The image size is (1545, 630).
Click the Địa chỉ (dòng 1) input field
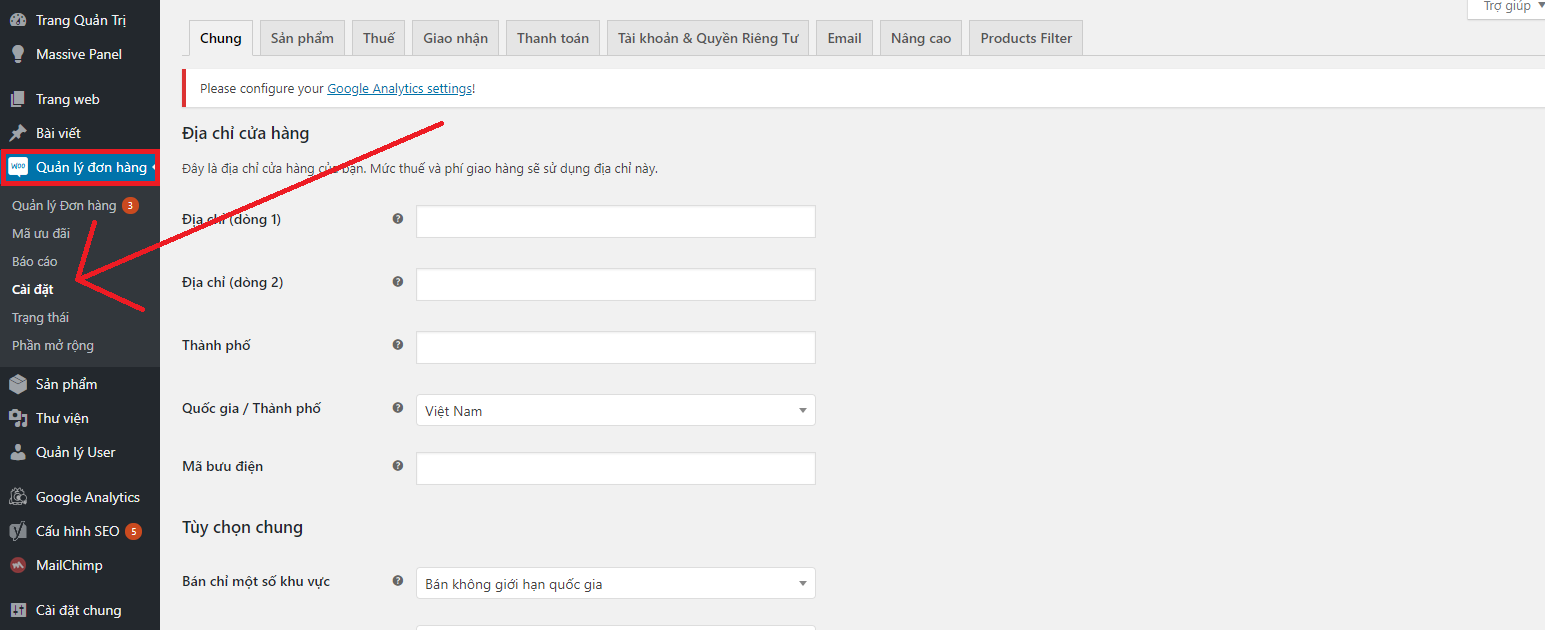click(615, 221)
